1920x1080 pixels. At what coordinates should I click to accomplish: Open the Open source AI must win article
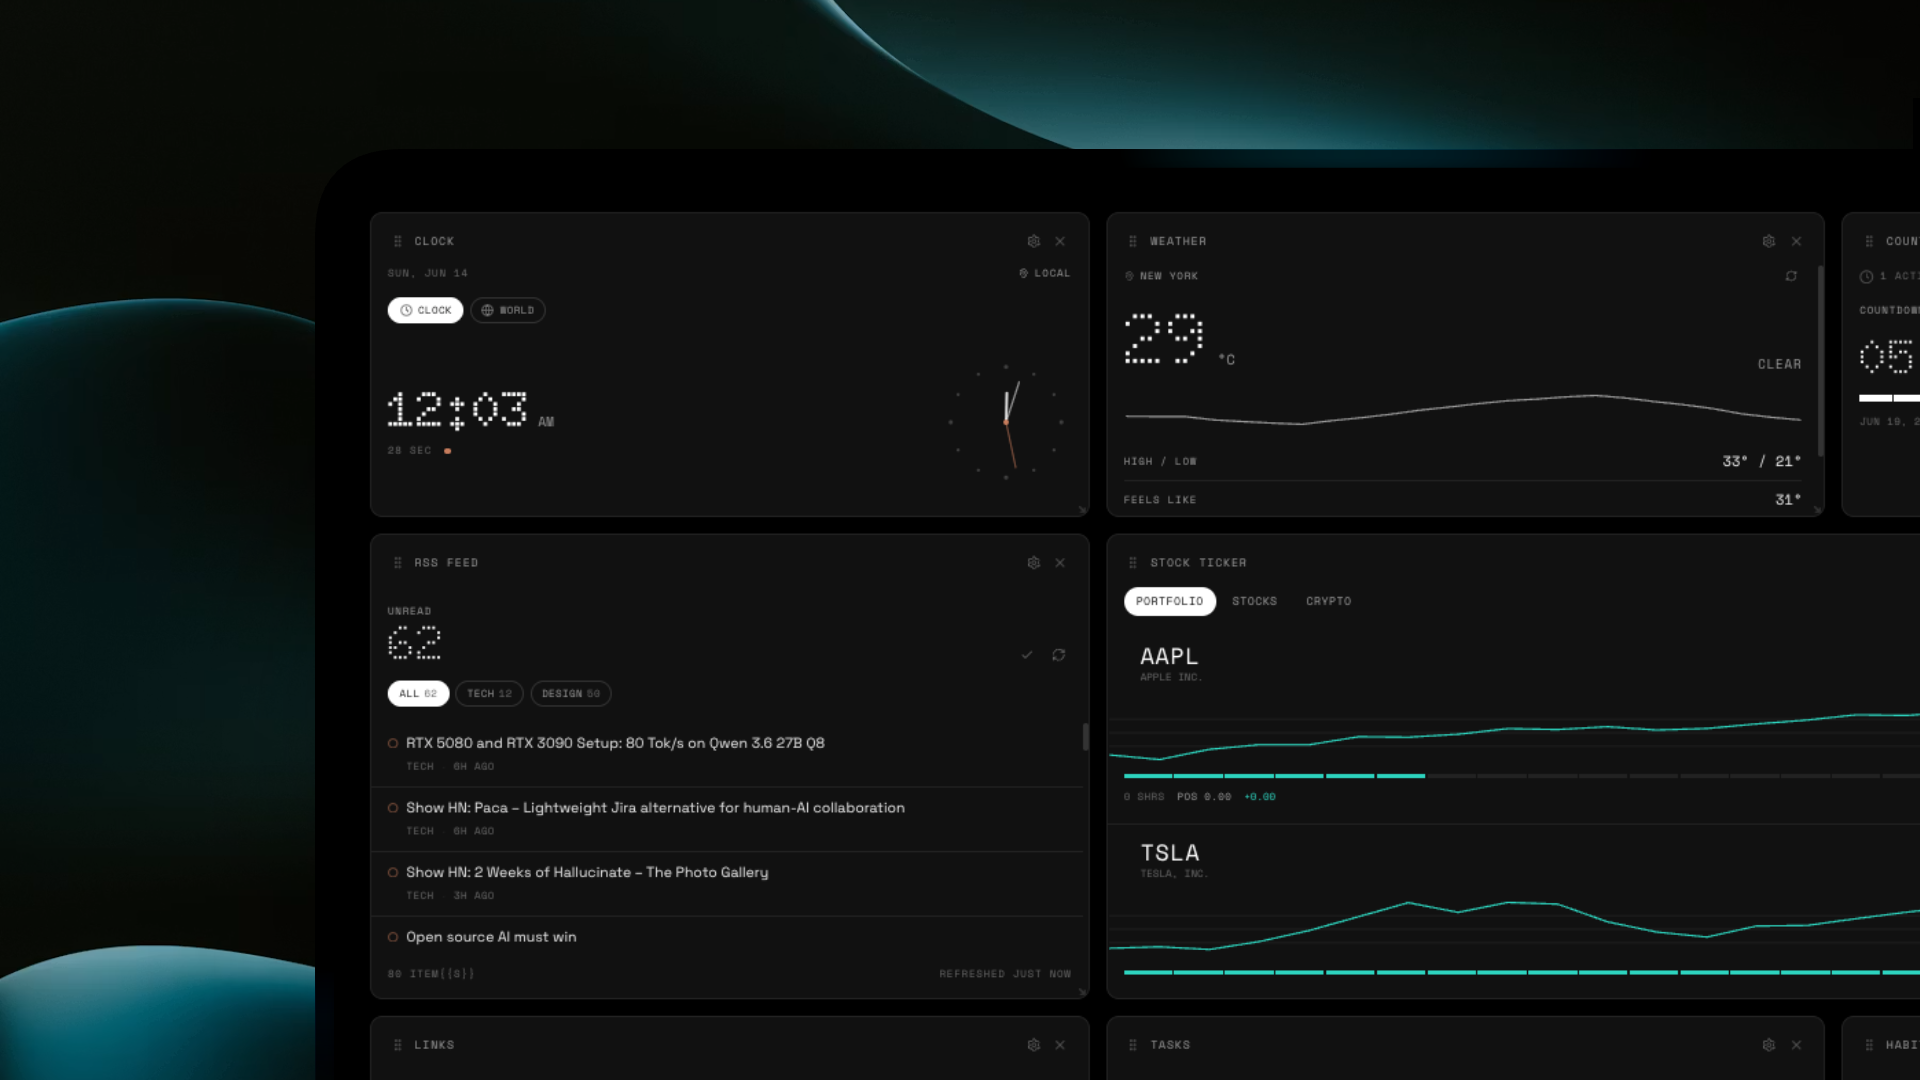pyautogui.click(x=491, y=937)
